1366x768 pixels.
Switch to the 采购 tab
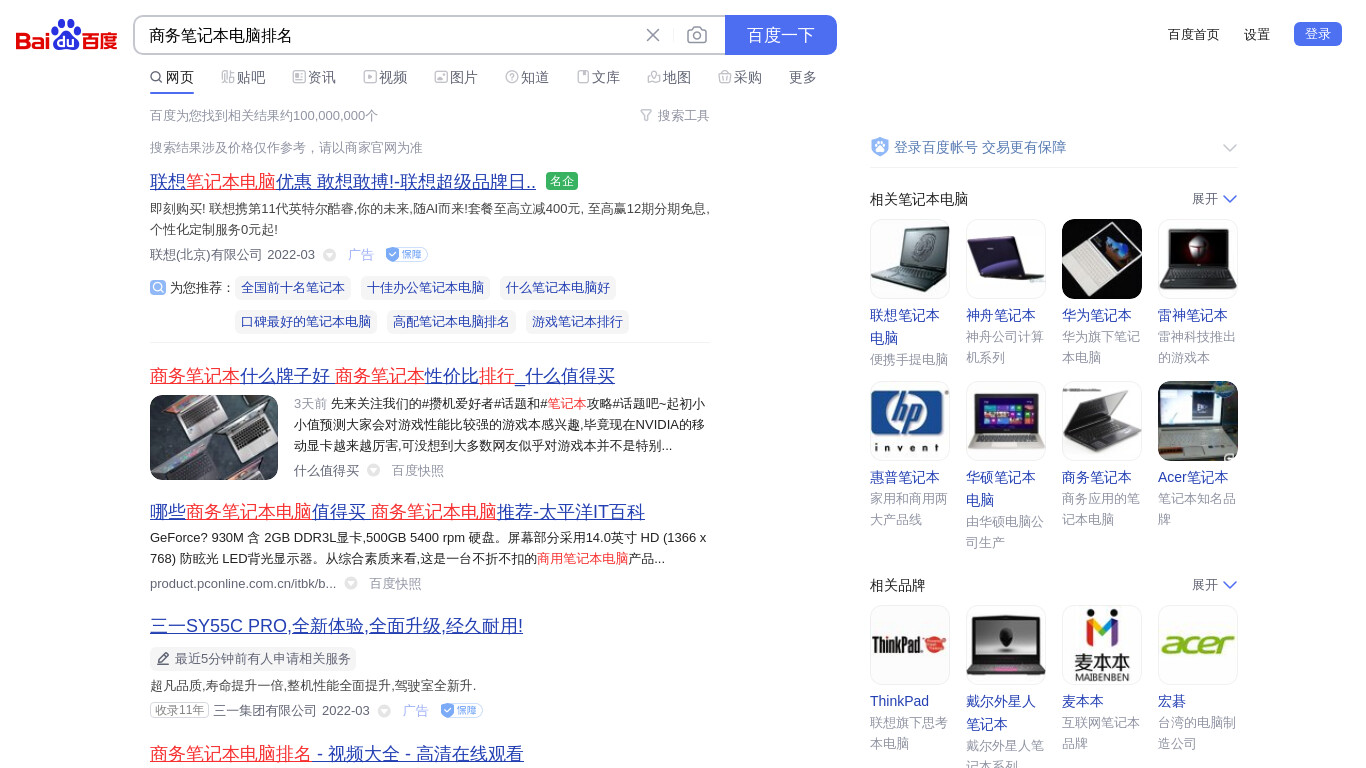[740, 77]
